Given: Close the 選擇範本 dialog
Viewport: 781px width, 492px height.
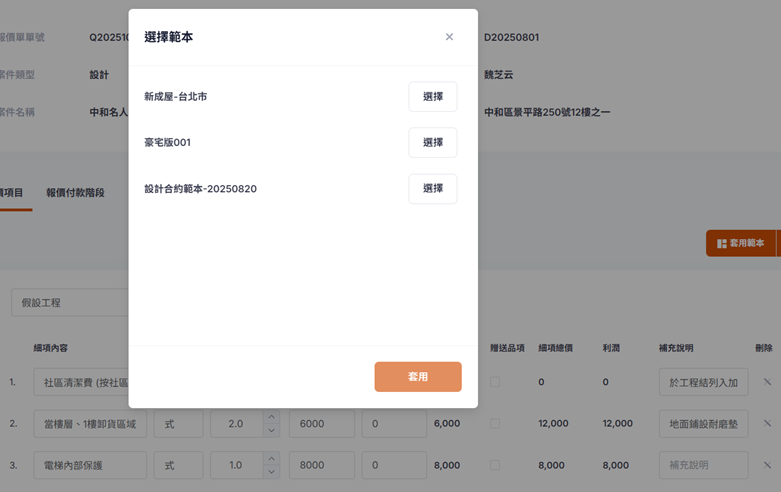Looking at the screenshot, I should click(449, 37).
